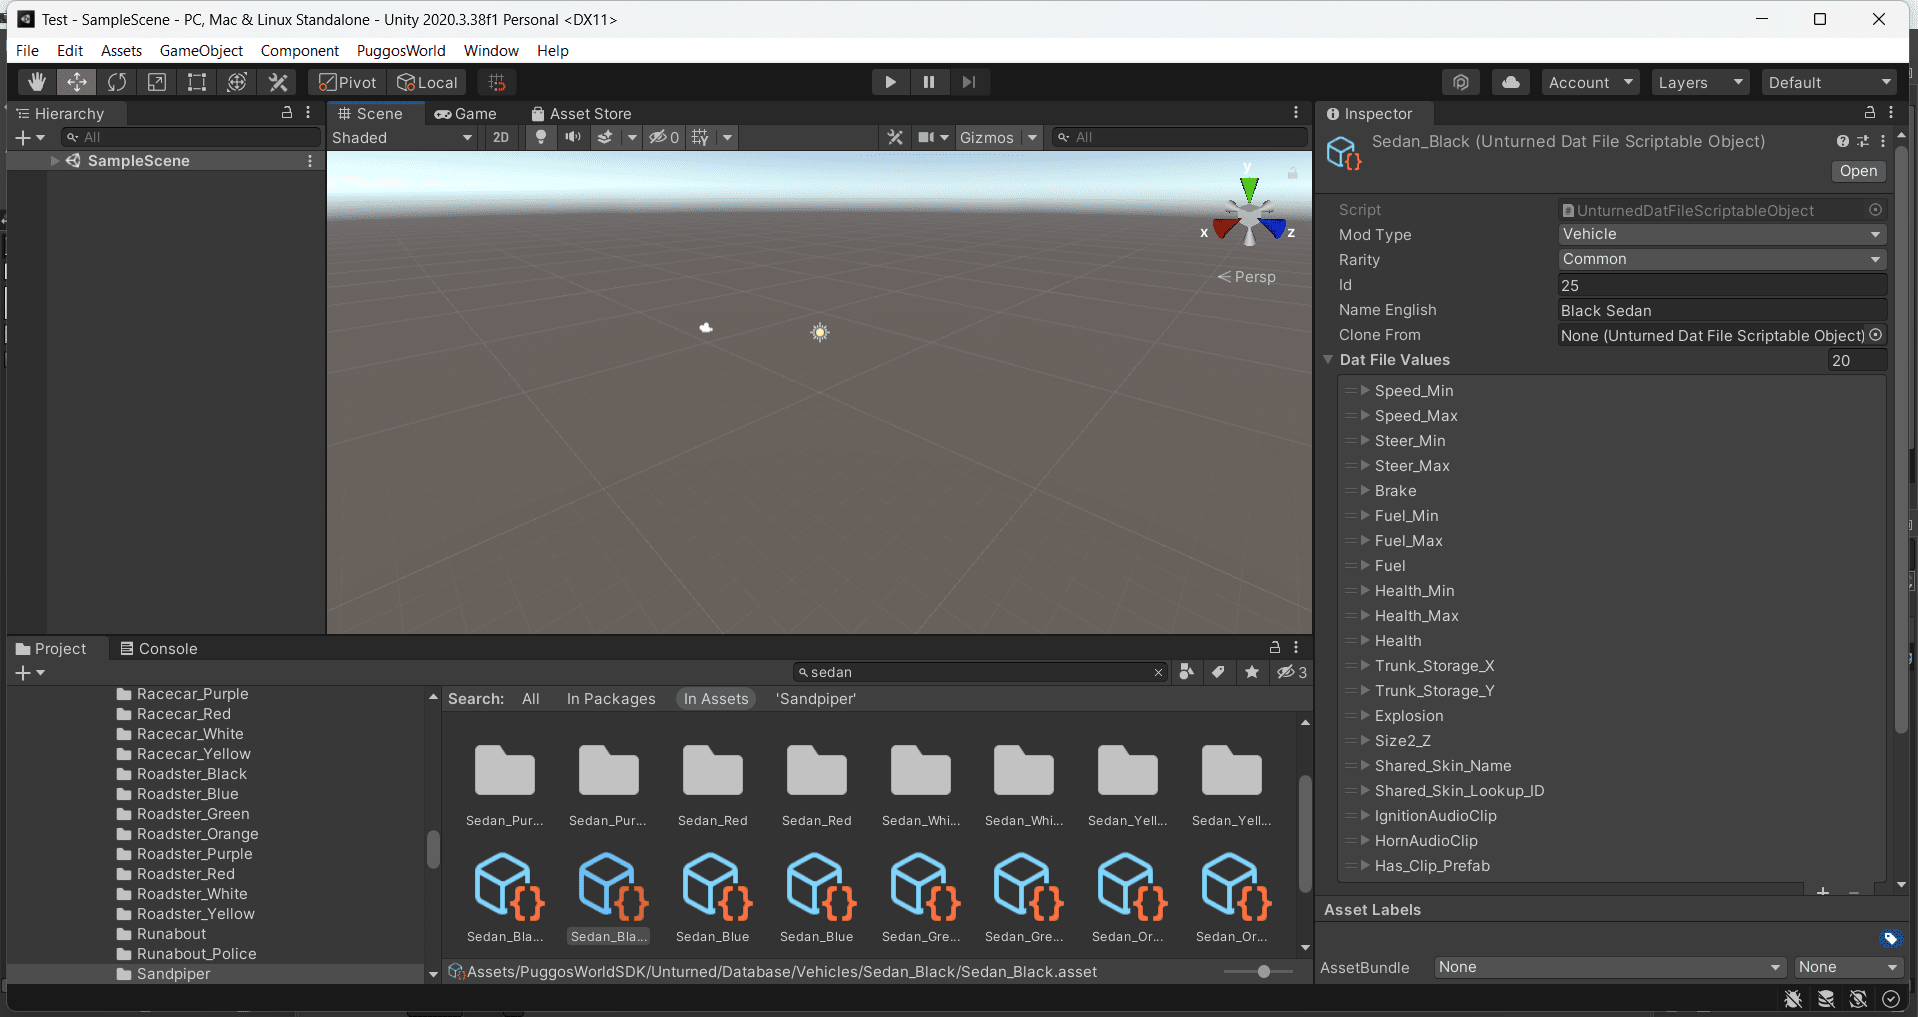The height and width of the screenshot is (1017, 1918).
Task: Open the Default layout dropdown
Action: tap(1829, 82)
